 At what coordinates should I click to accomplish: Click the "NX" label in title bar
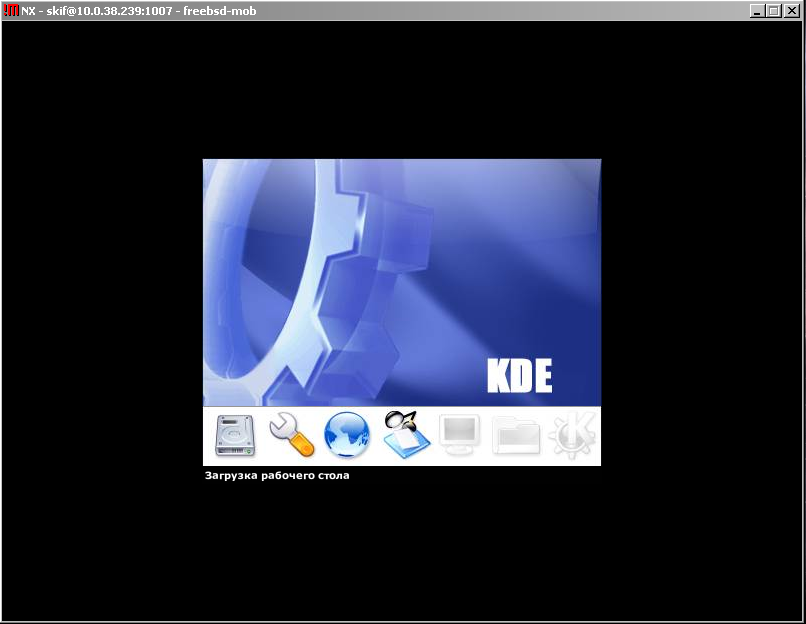pyautogui.click(x=28, y=10)
